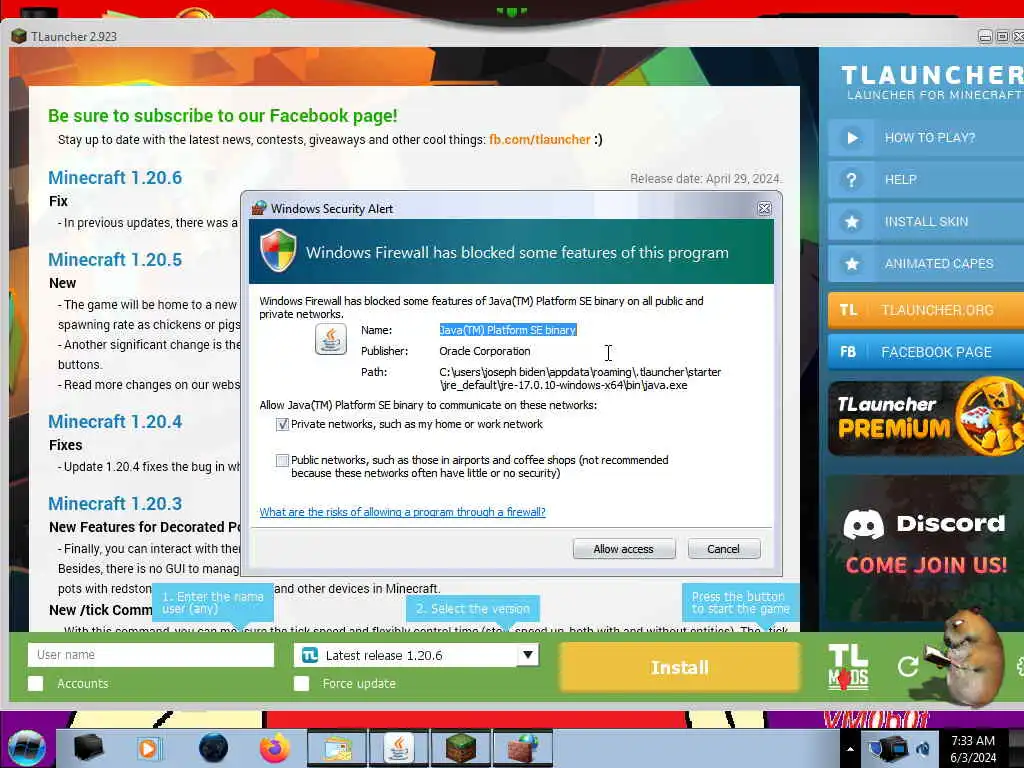Click Allow access in the firewall alert
This screenshot has width=1024, height=768.
624,549
